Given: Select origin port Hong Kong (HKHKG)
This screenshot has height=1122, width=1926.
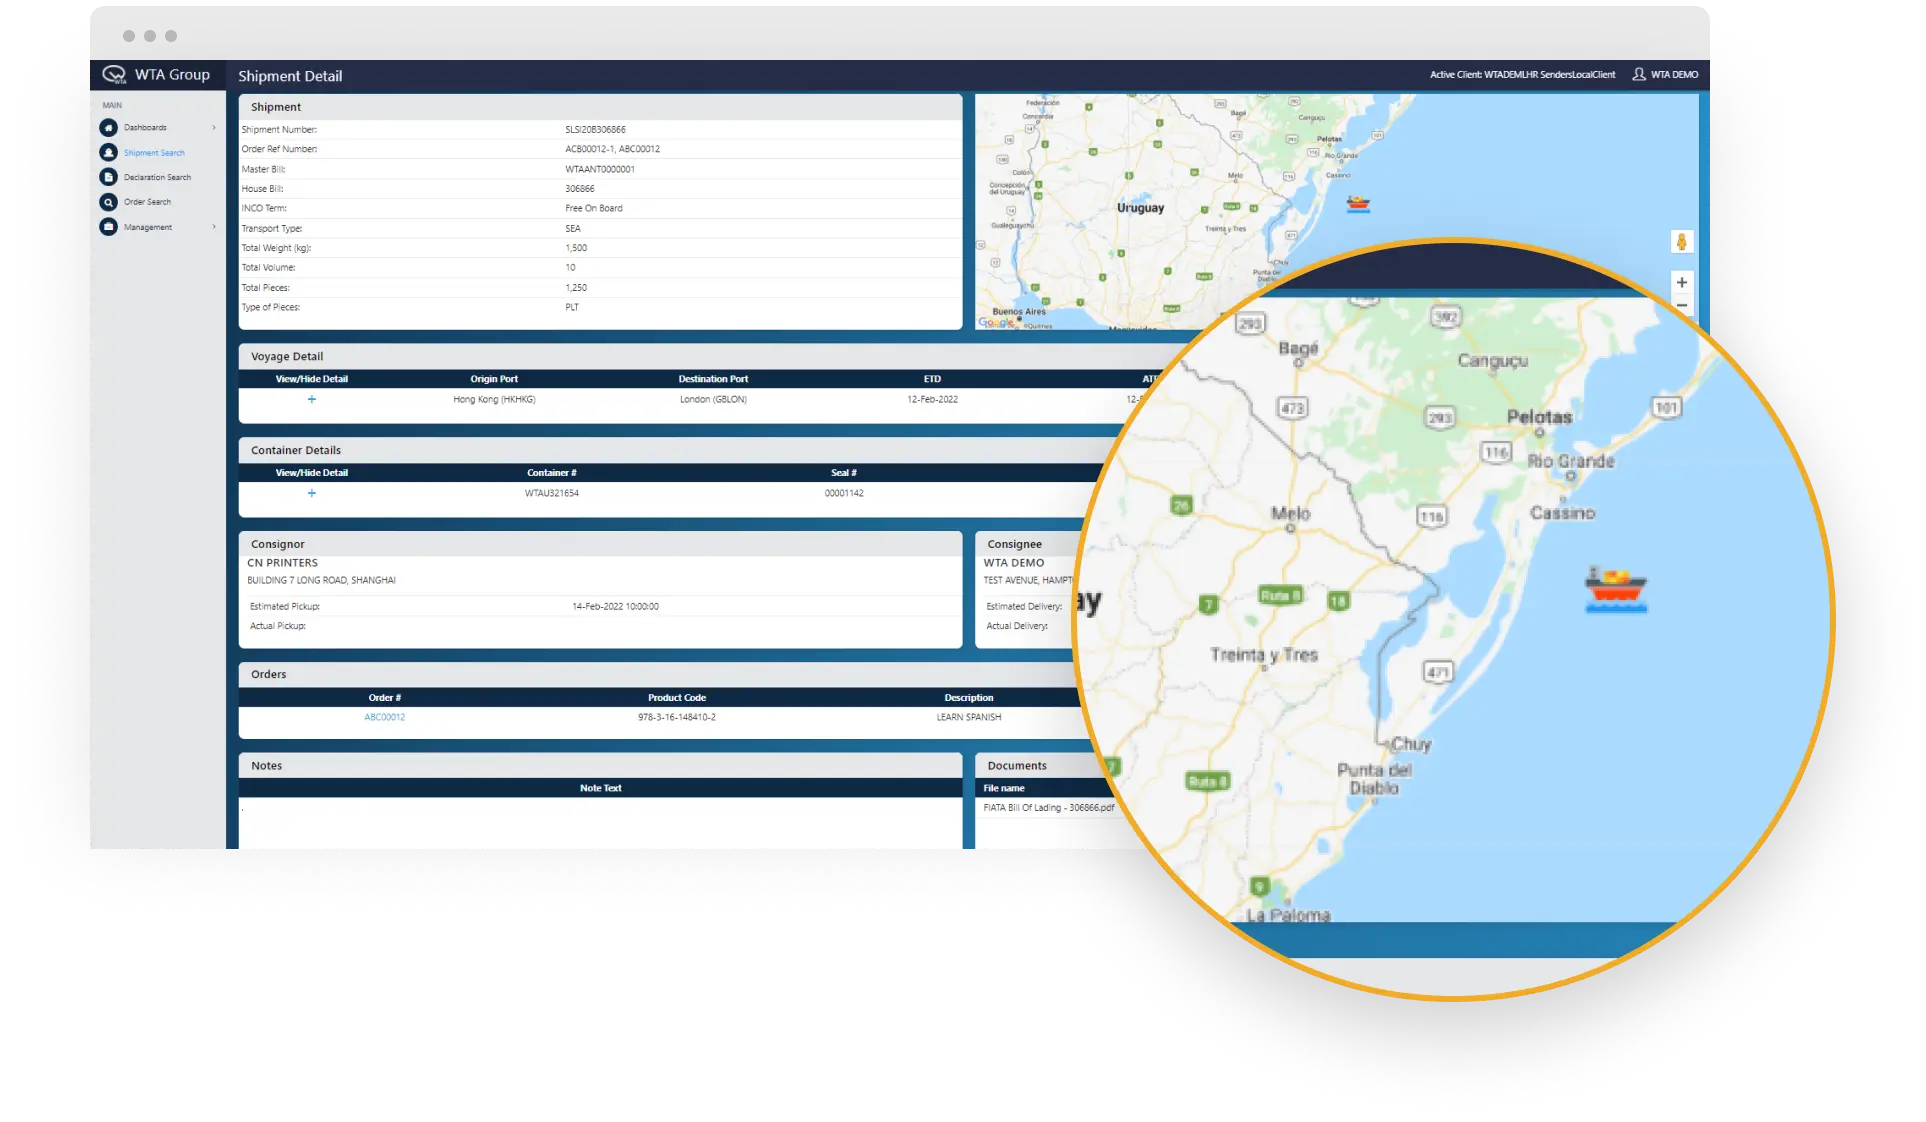Looking at the screenshot, I should pos(494,399).
